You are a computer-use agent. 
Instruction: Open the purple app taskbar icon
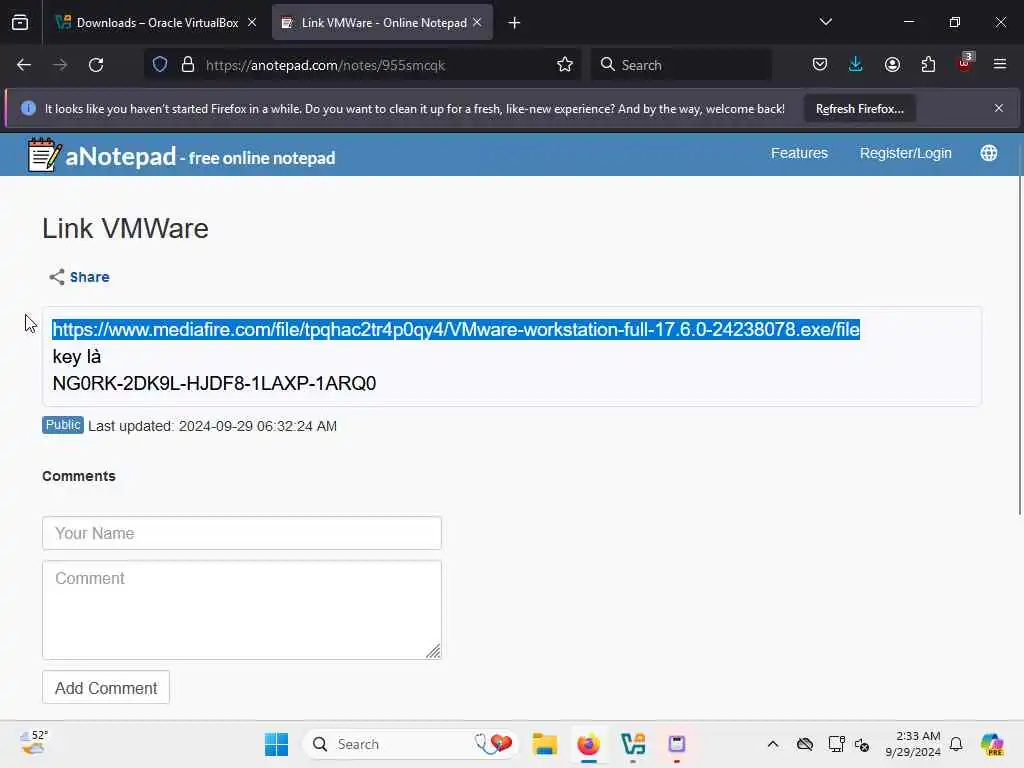[x=677, y=744]
